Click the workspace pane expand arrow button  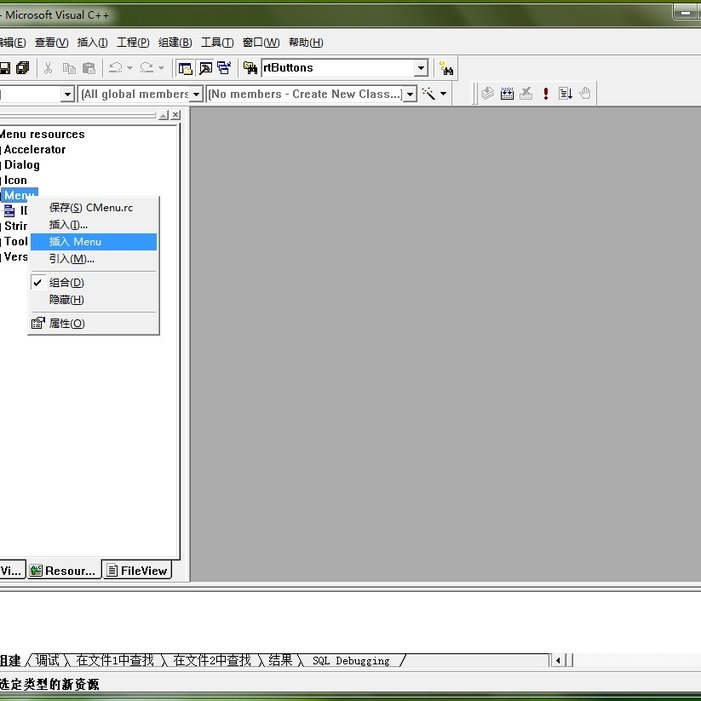(164, 115)
